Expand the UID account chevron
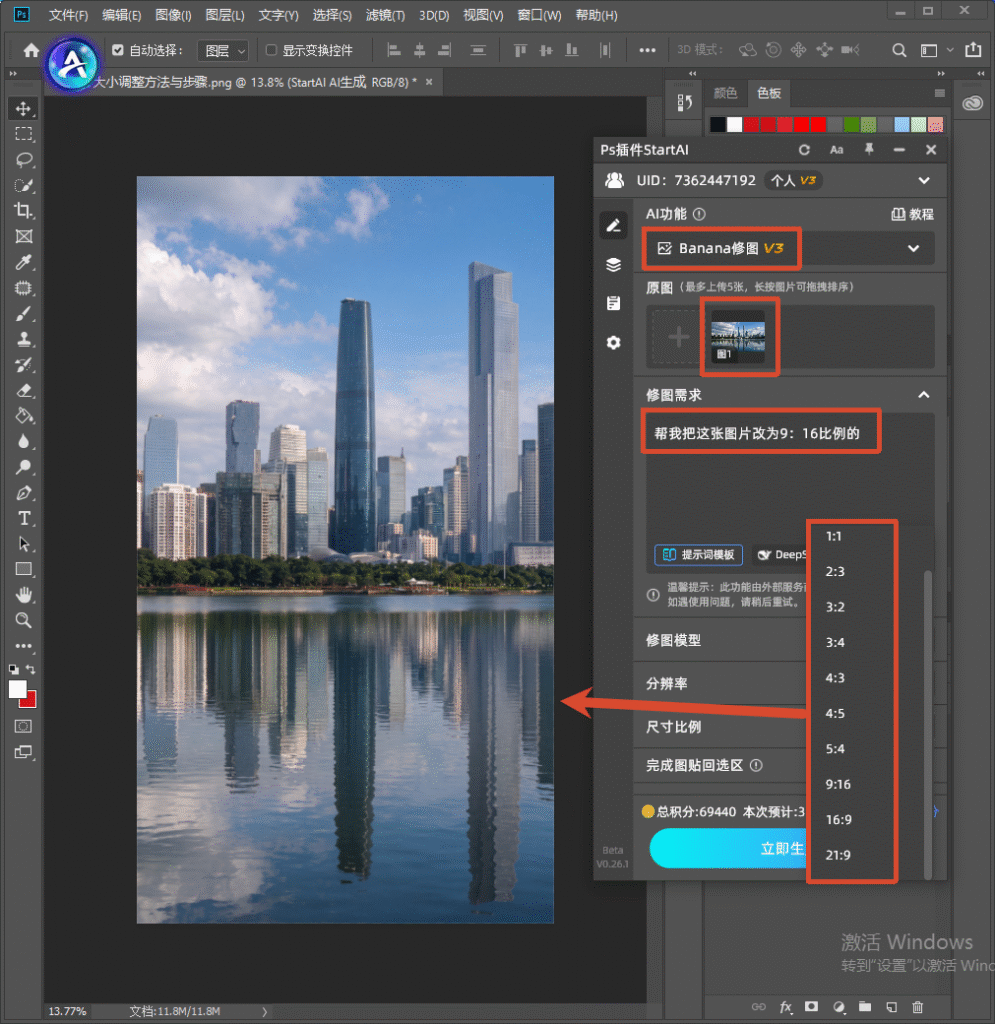The image size is (995, 1024). 924,180
